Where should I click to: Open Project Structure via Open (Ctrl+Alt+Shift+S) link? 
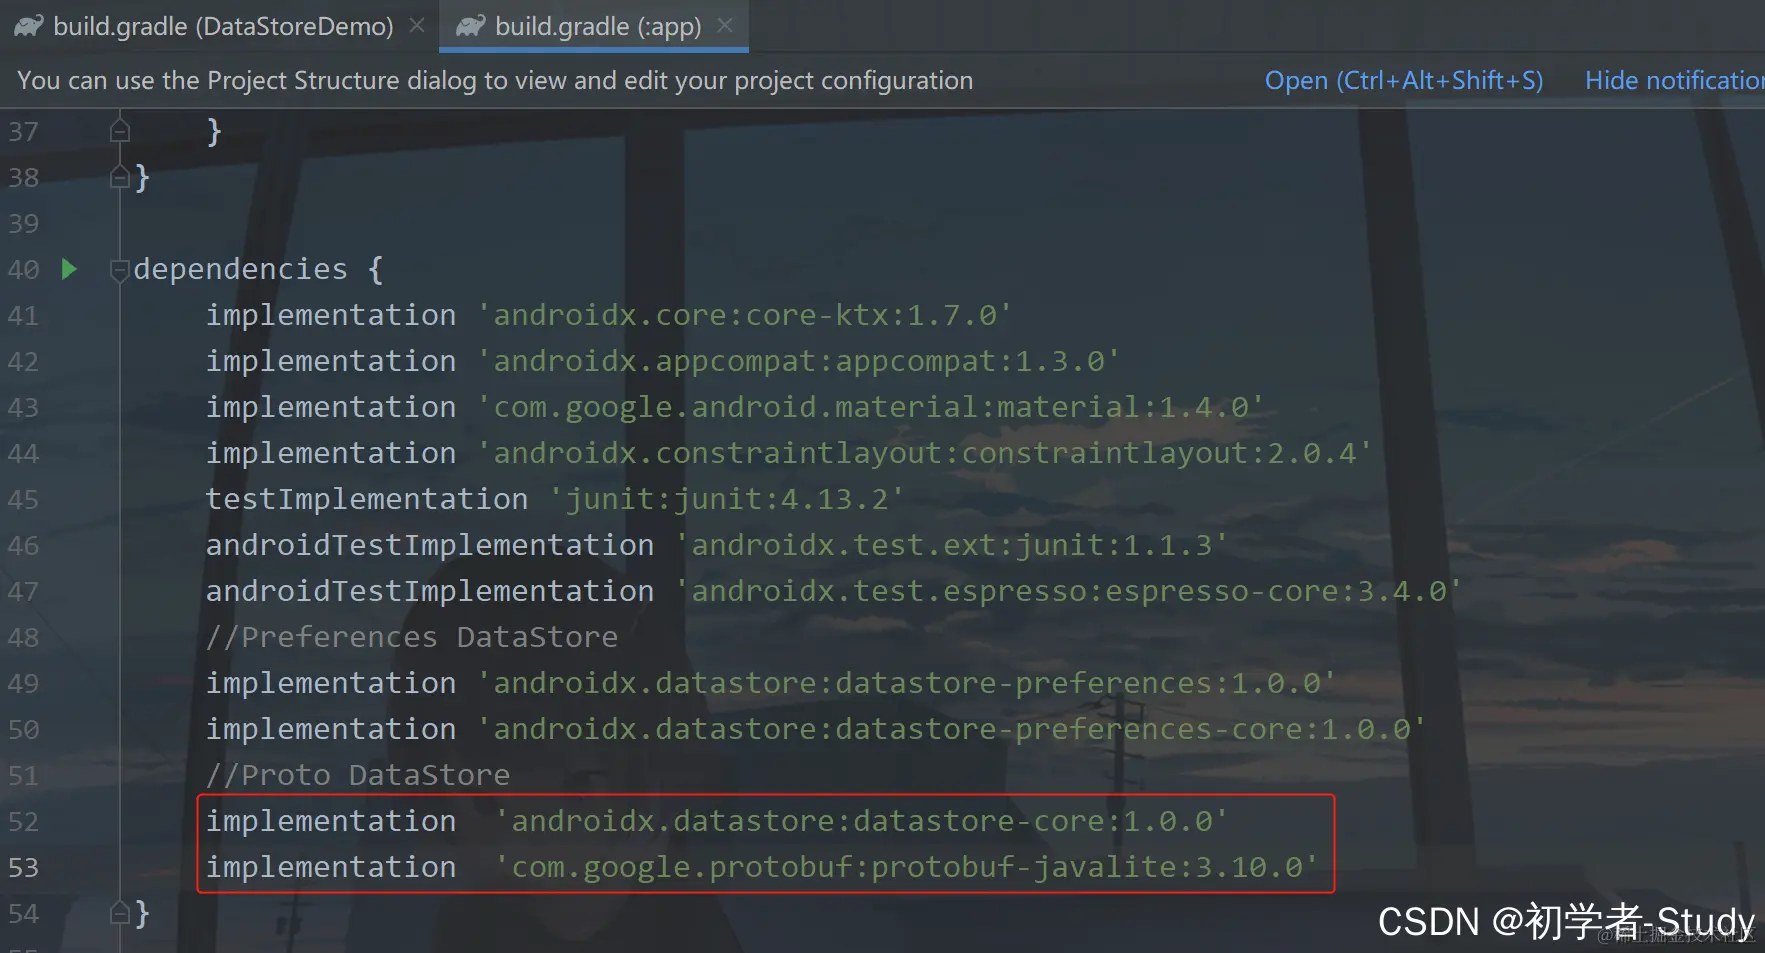(x=1404, y=80)
